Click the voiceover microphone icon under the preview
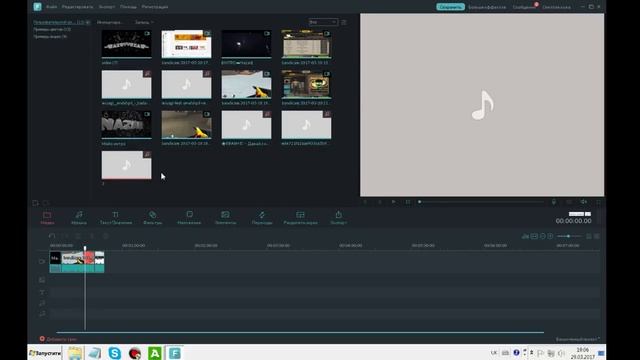Image resolution: width=640 pixels, height=360 pixels. pos(554,202)
